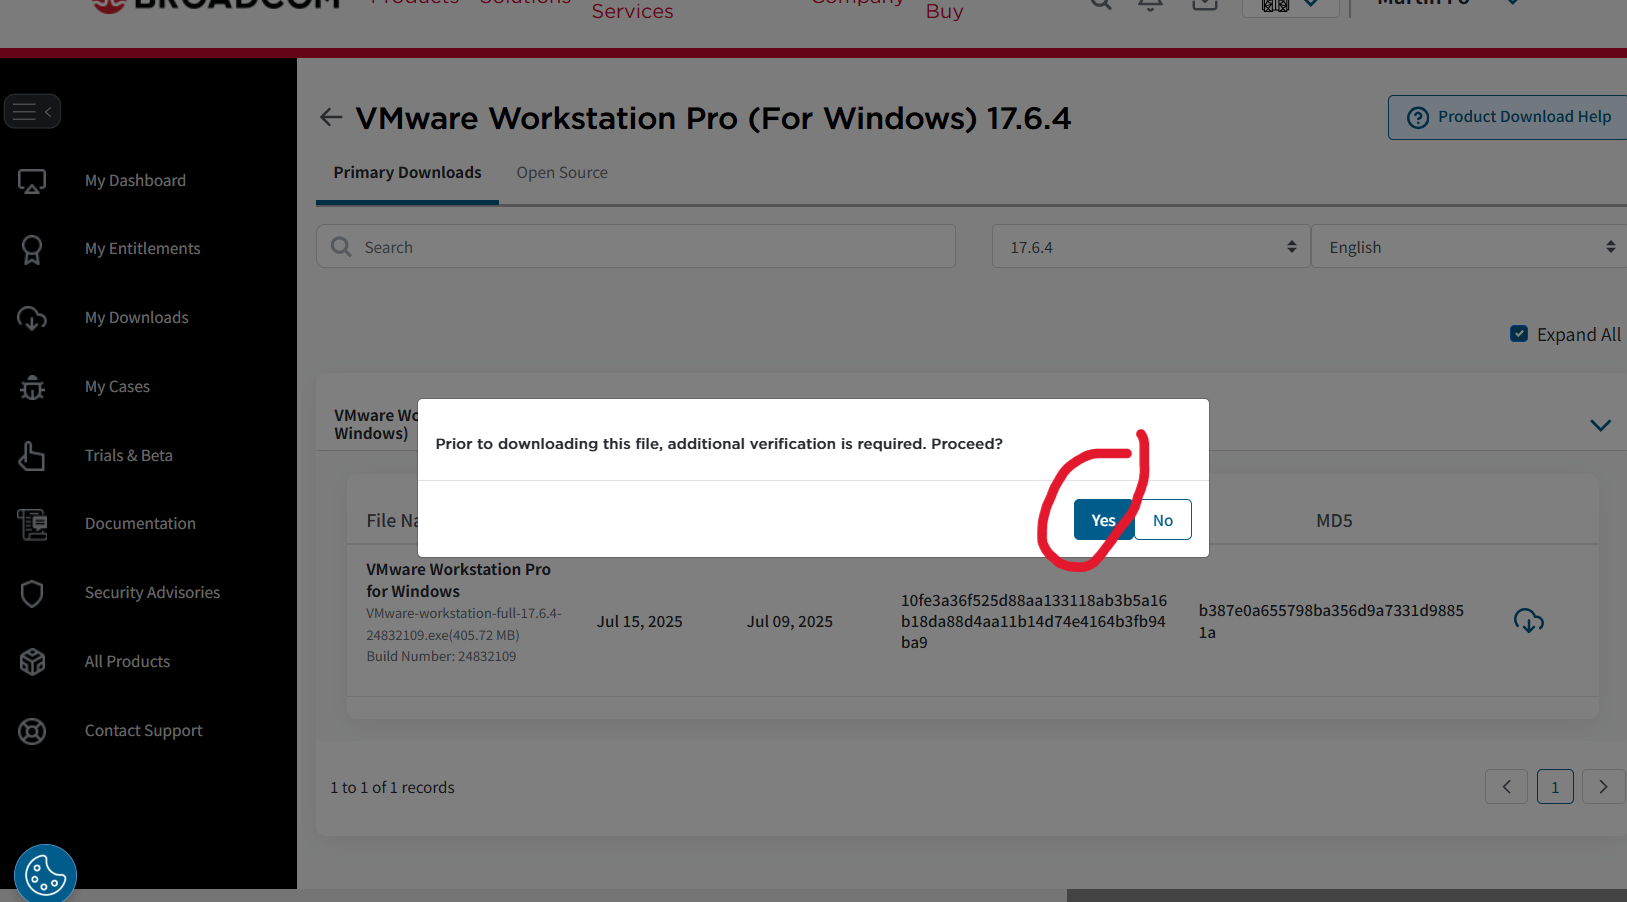Switch to the Open Source tab
This screenshot has height=902, width=1627.
click(x=562, y=173)
